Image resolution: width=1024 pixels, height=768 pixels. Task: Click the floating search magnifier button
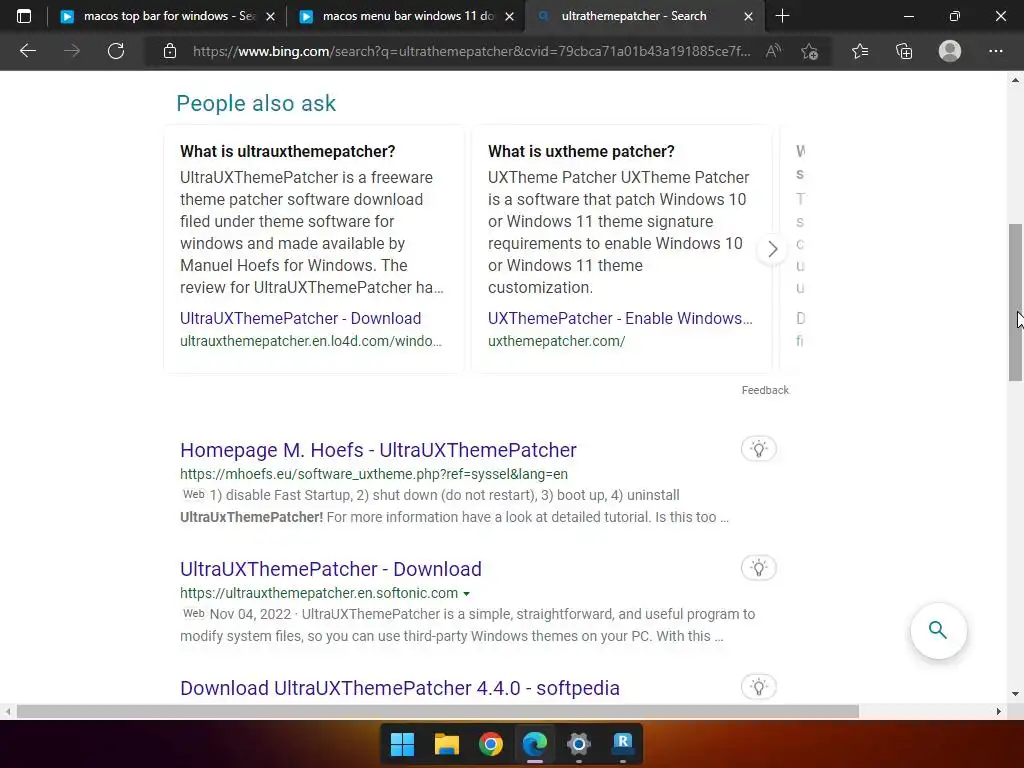coord(938,630)
